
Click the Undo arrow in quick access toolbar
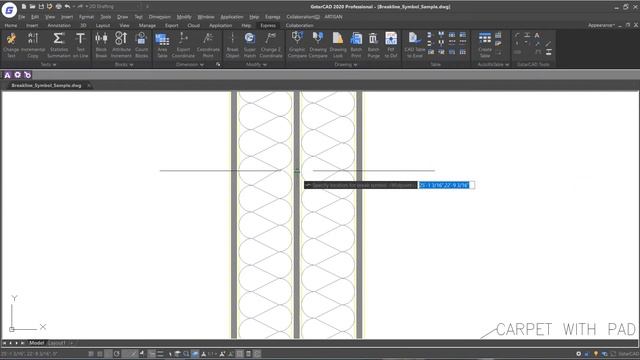(67, 7)
